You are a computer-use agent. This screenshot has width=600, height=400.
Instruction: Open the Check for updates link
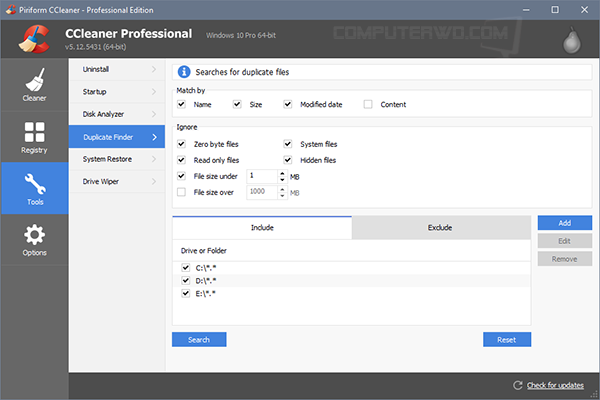click(x=555, y=385)
